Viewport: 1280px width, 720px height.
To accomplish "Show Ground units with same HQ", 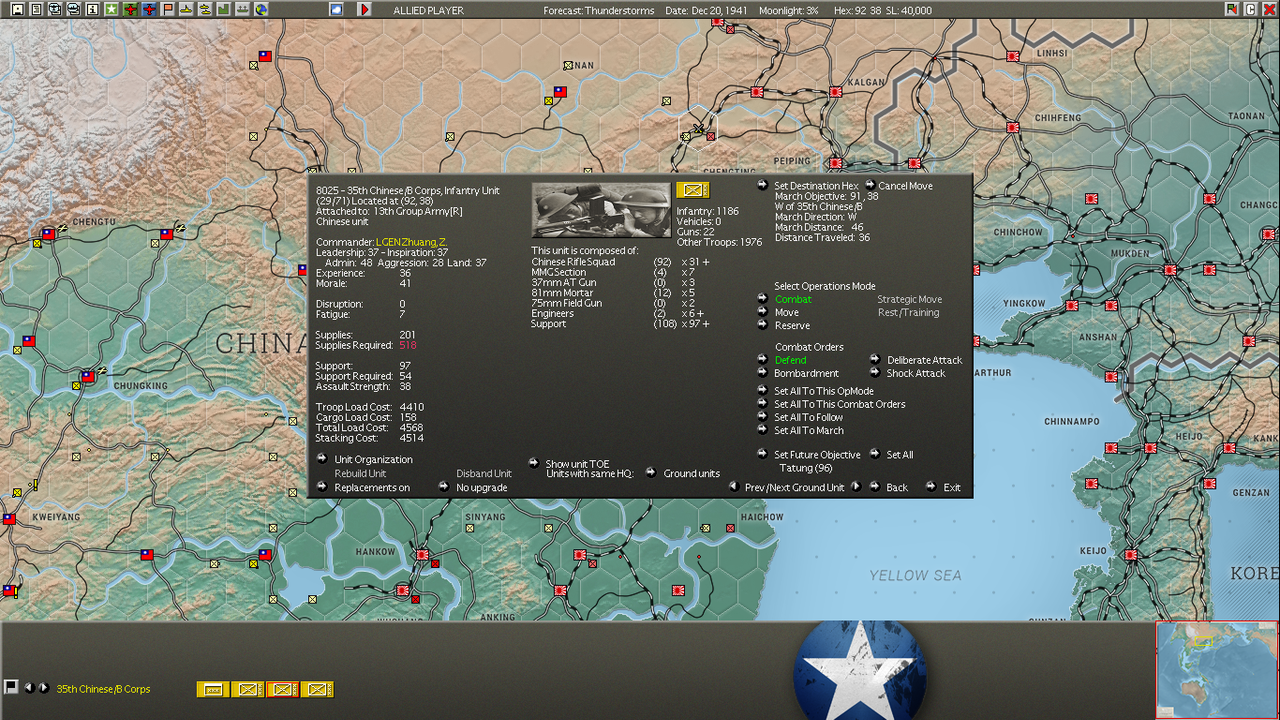I will (692, 474).
